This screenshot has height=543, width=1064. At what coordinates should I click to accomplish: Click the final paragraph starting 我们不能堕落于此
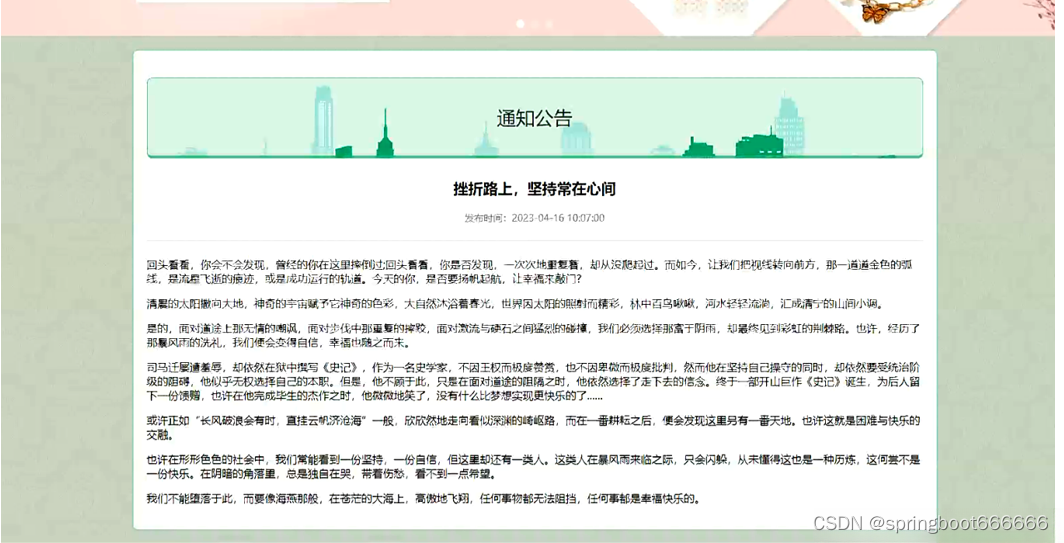pyautogui.click(x=423, y=499)
